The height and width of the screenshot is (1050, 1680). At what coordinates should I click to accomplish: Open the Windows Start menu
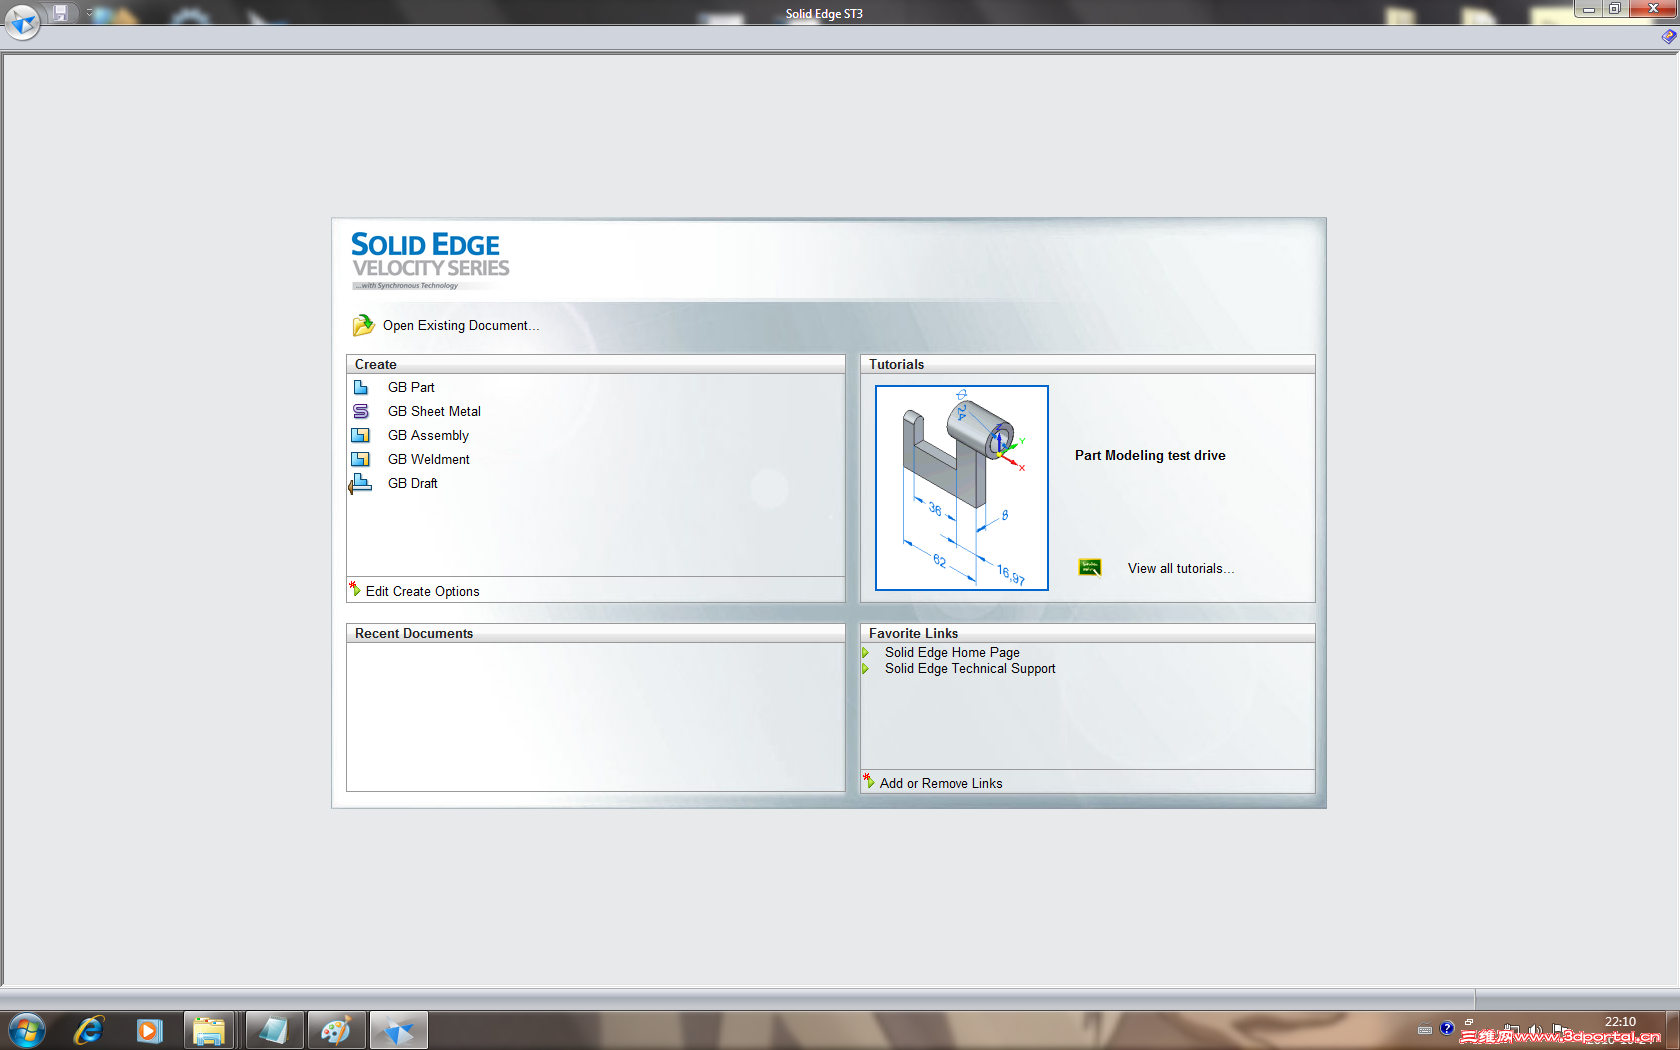point(27,1030)
